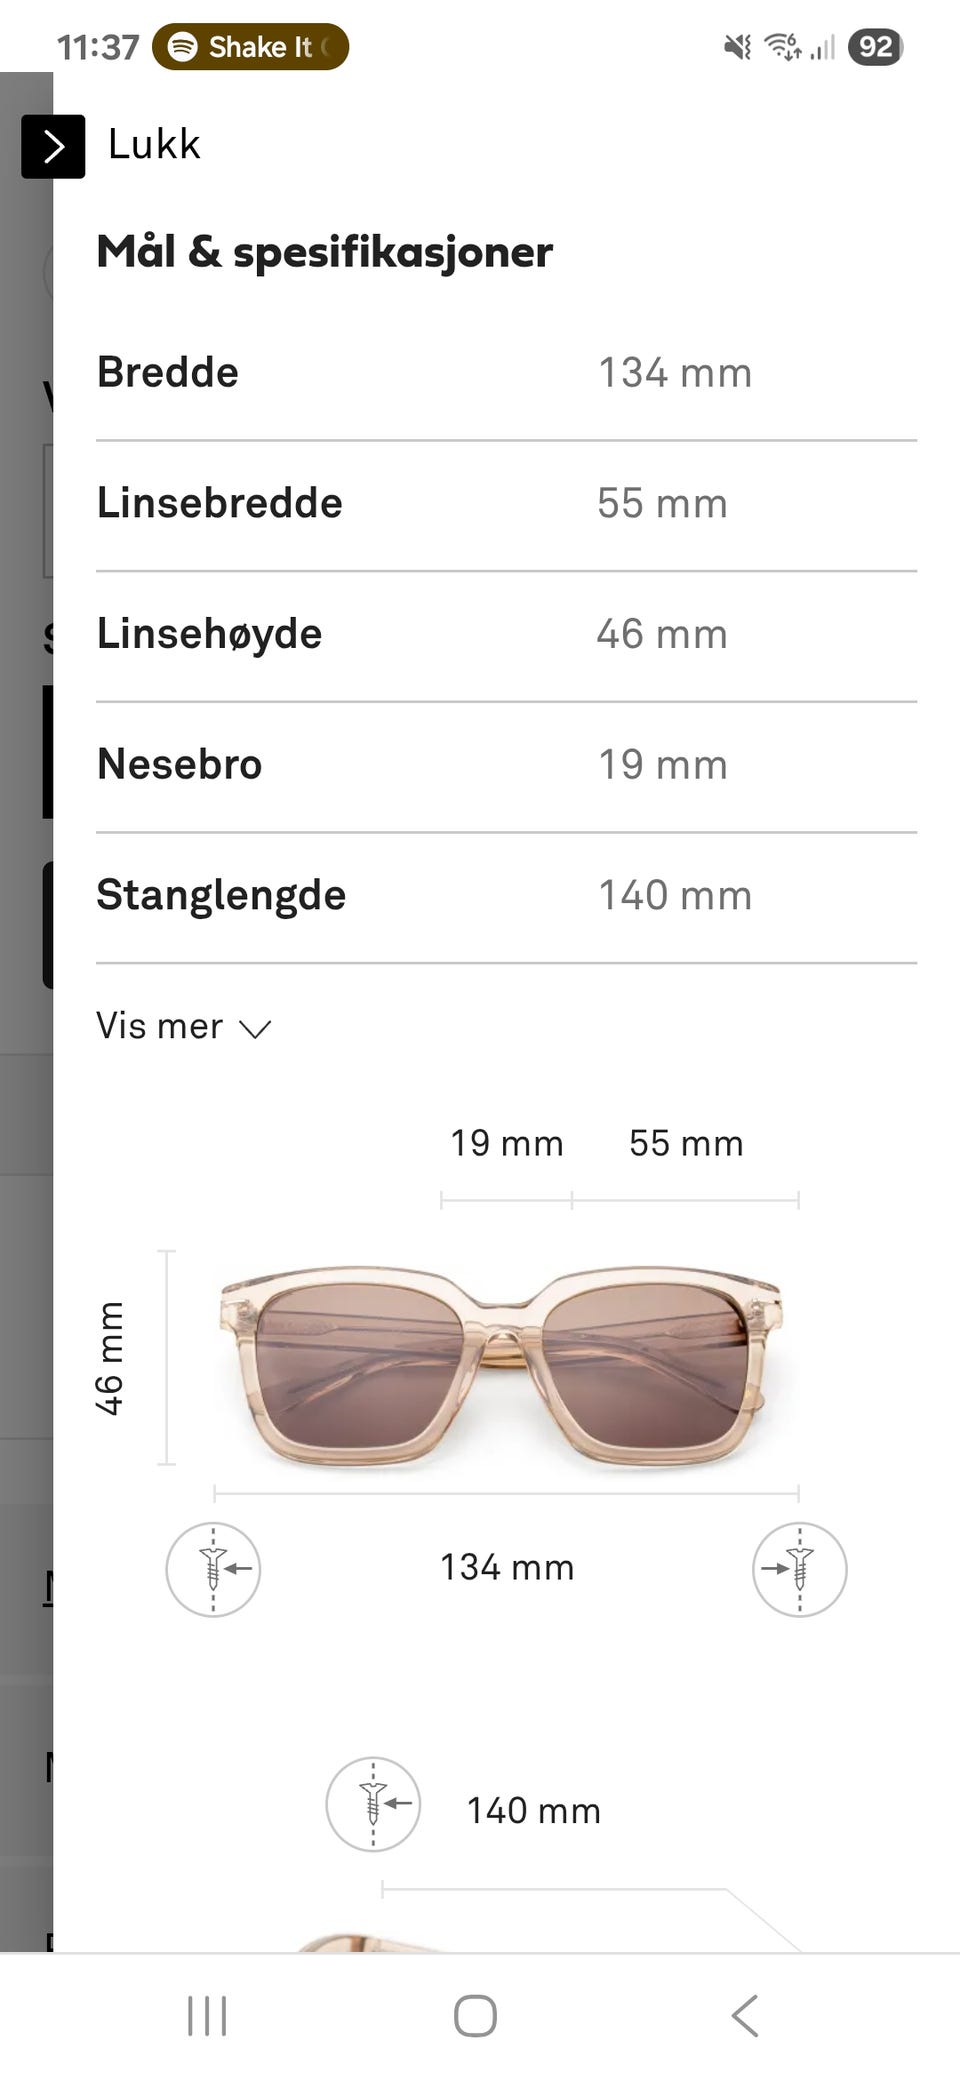Tap the Mål & spesifikasjoner heading
This screenshot has height=2080, width=960.
pos(324,252)
